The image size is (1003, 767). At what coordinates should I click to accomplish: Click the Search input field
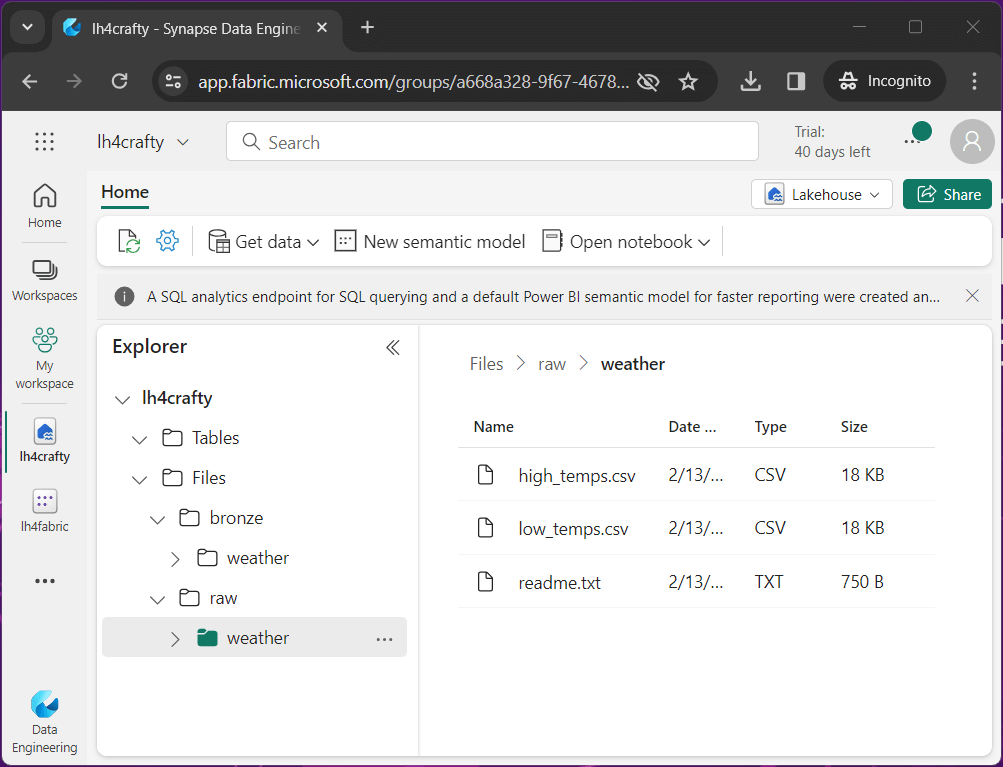click(x=492, y=142)
